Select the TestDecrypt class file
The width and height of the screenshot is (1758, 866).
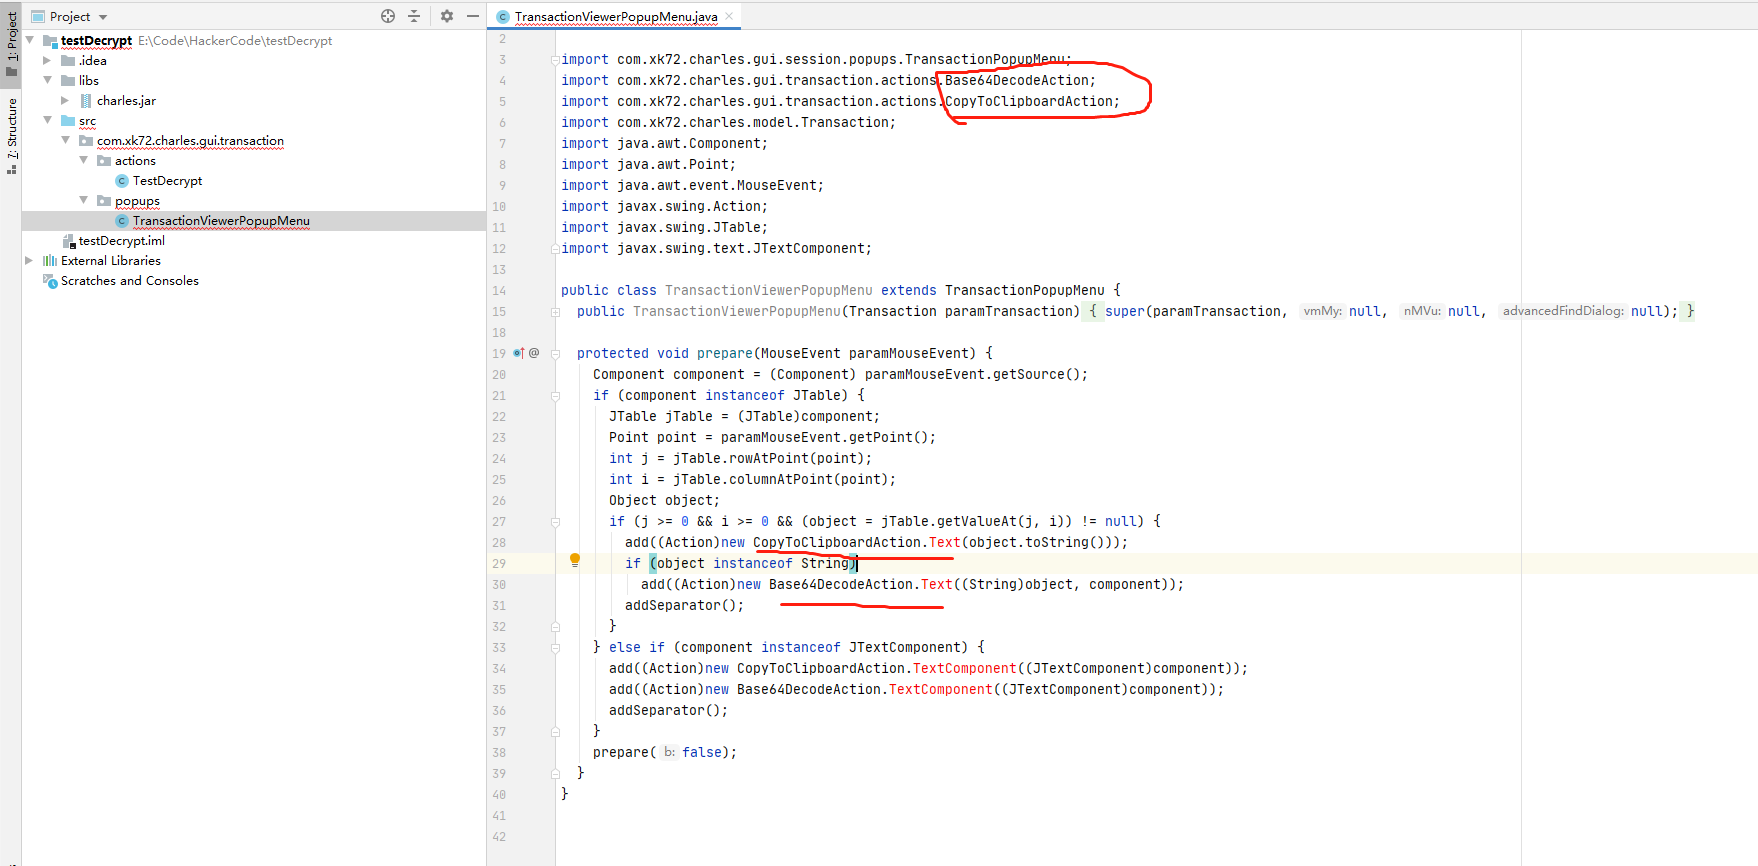(x=167, y=181)
